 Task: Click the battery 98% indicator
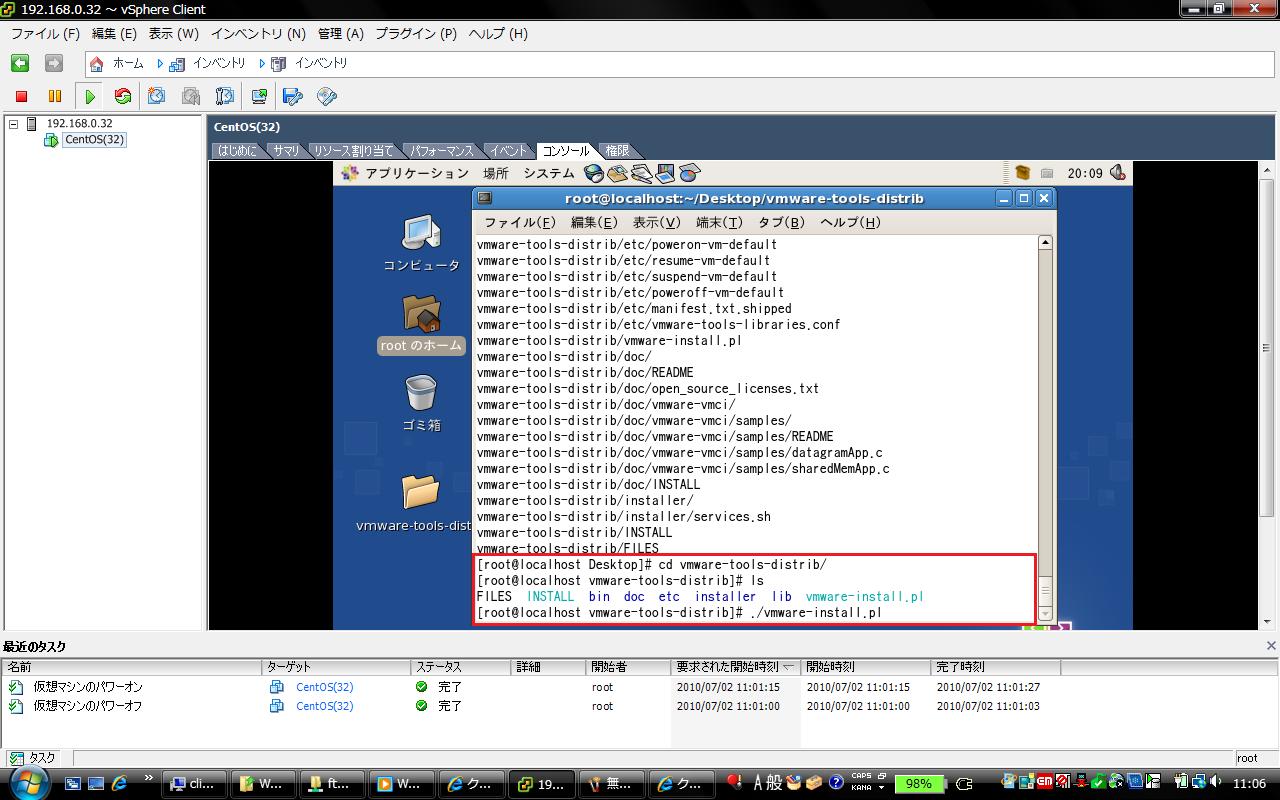(x=918, y=784)
